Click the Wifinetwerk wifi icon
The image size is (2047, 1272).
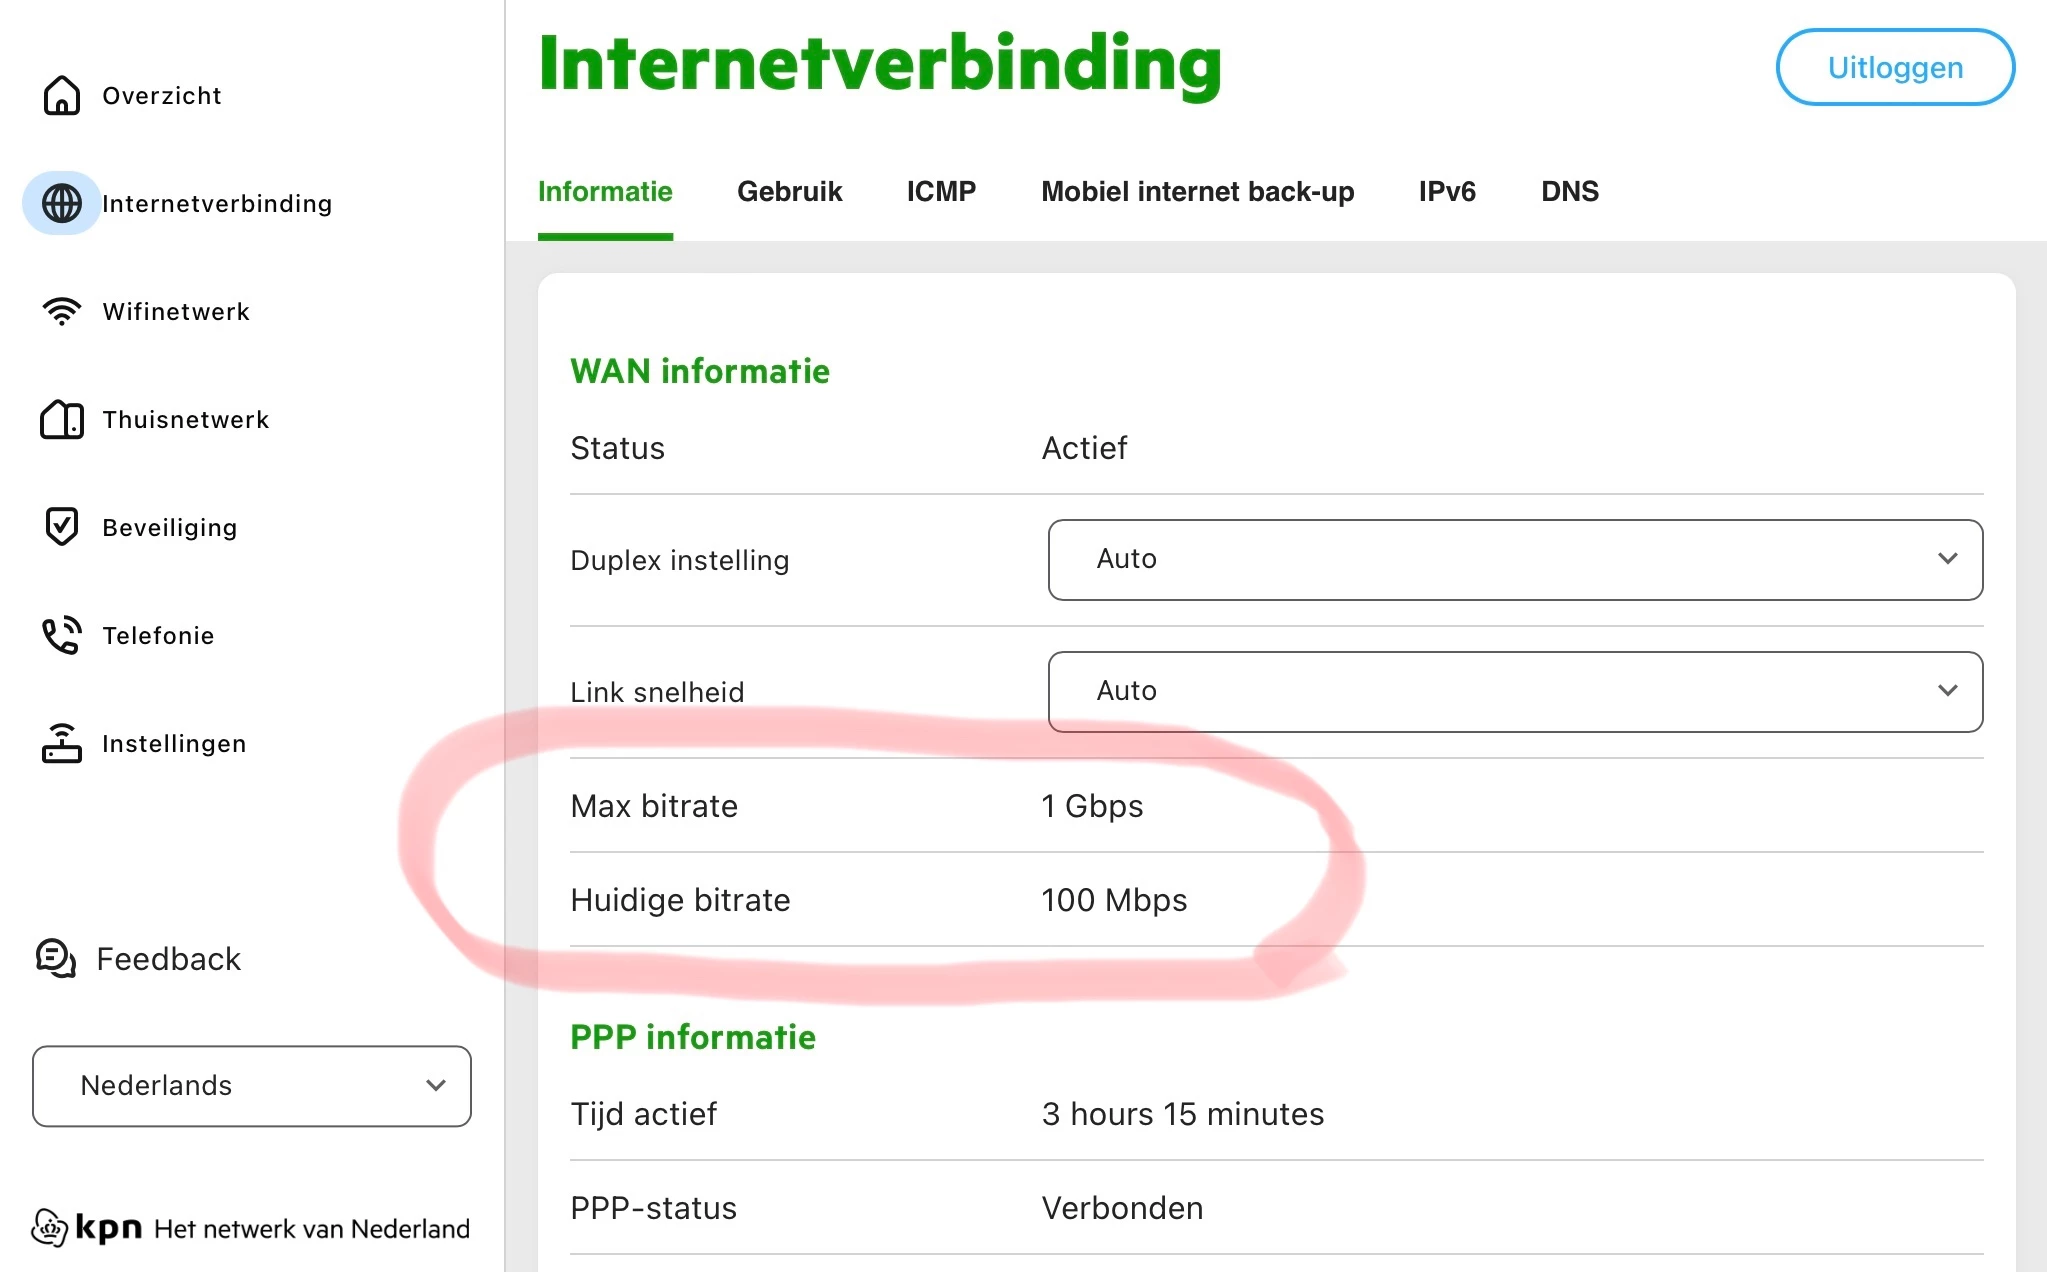coord(61,311)
